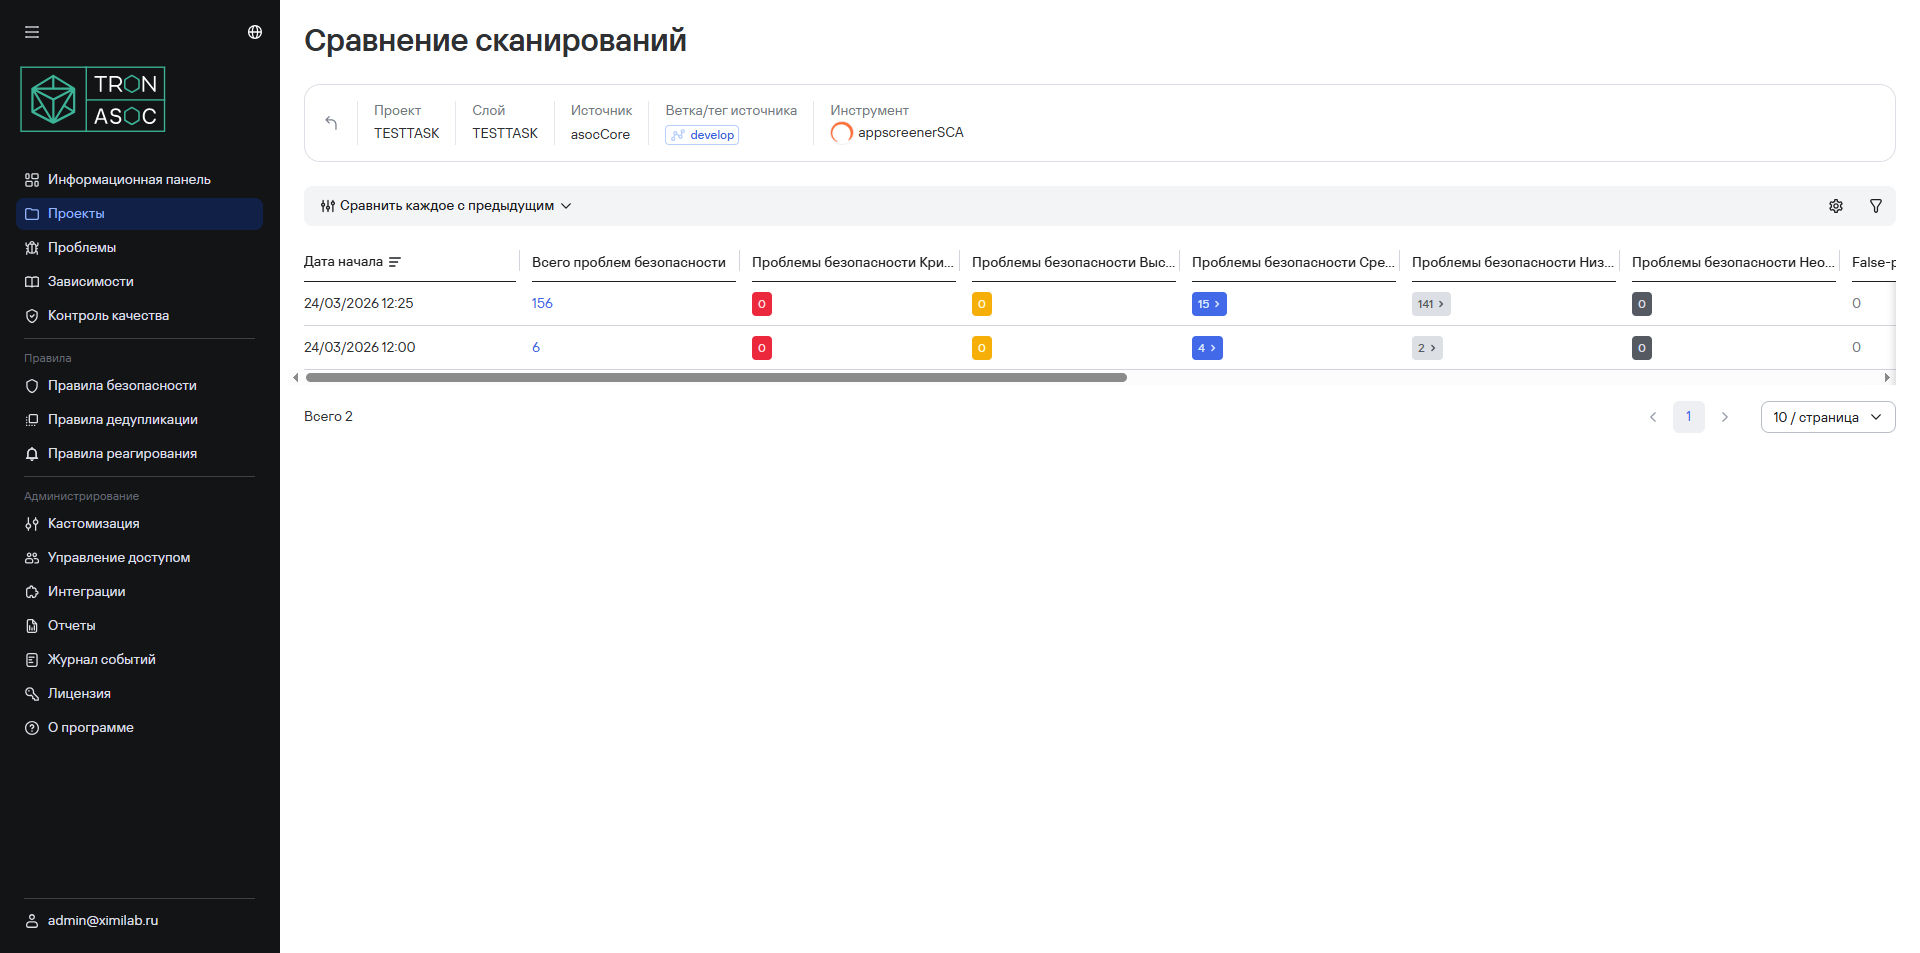Select the develop branch tag
This screenshot has height=953, width=1920.
point(701,134)
